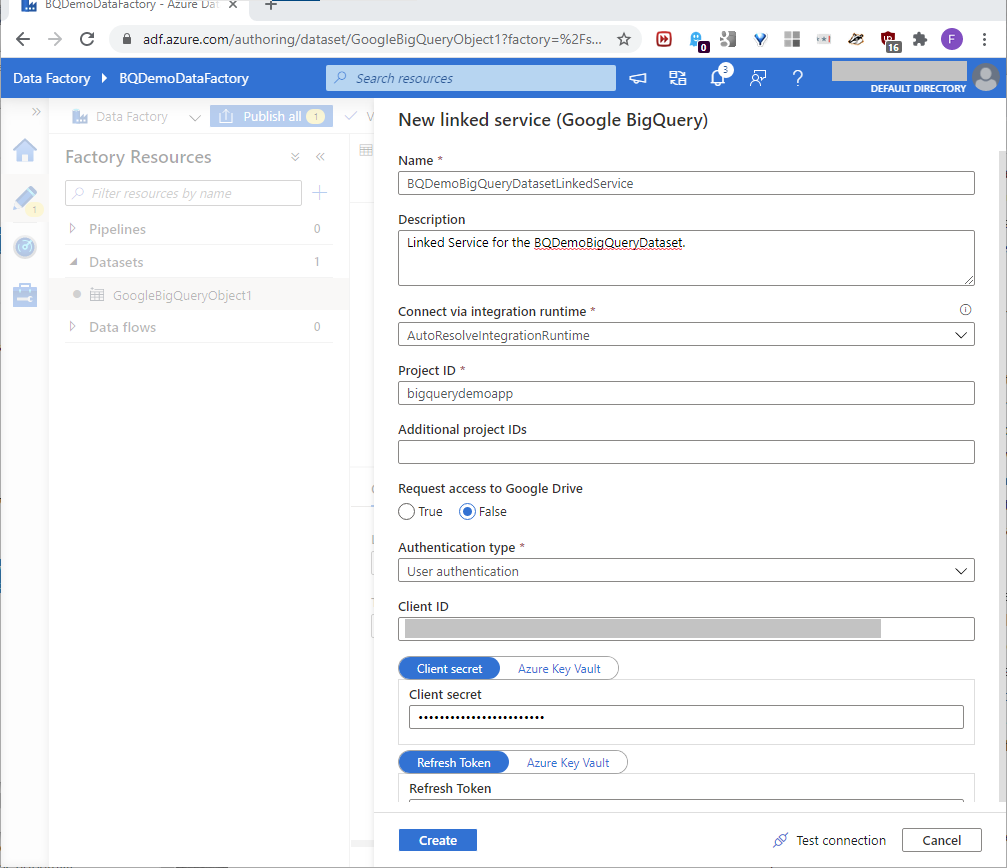Click the Filter resources by name box
This screenshot has height=868, width=1007.
pos(183,193)
